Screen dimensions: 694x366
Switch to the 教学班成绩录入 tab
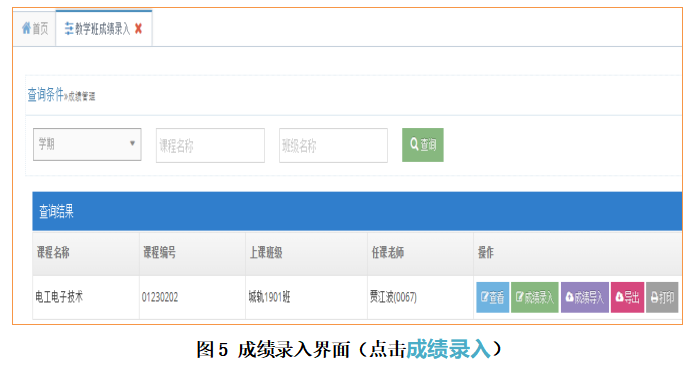pyautogui.click(x=104, y=29)
